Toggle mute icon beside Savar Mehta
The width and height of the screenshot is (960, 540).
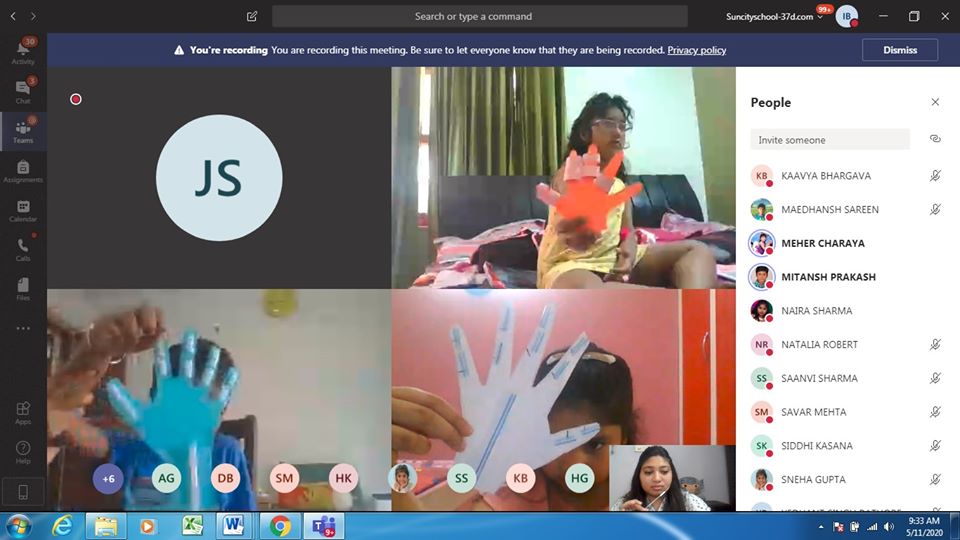pyautogui.click(x=935, y=412)
